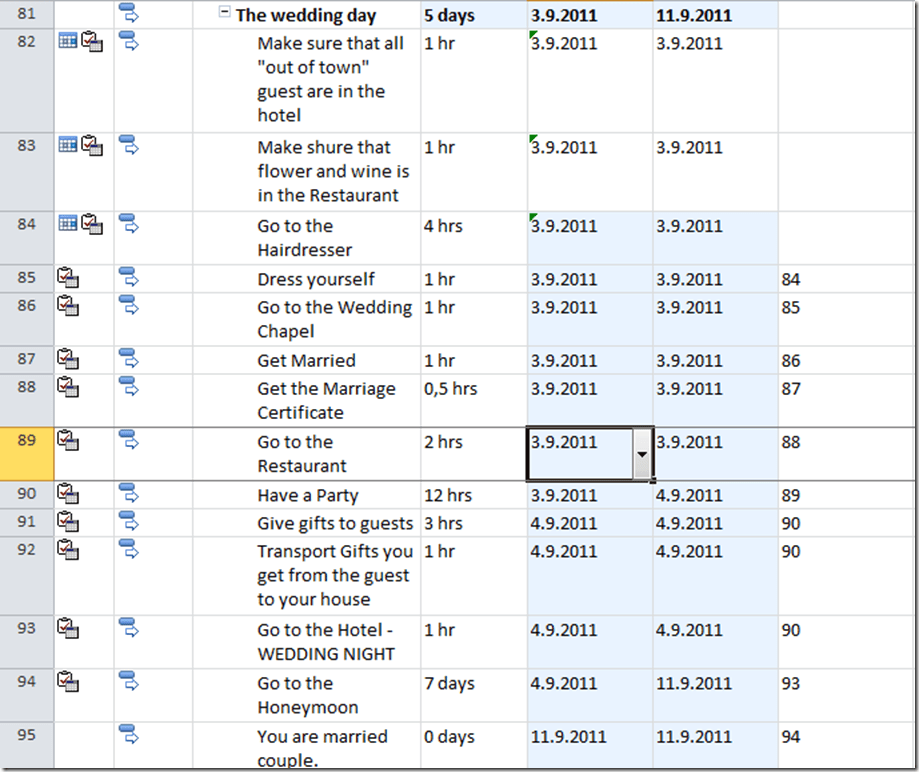The width and height of the screenshot is (919, 772).
Task: Select the finish date of the "Dress yourself" task
Action: pos(689,279)
